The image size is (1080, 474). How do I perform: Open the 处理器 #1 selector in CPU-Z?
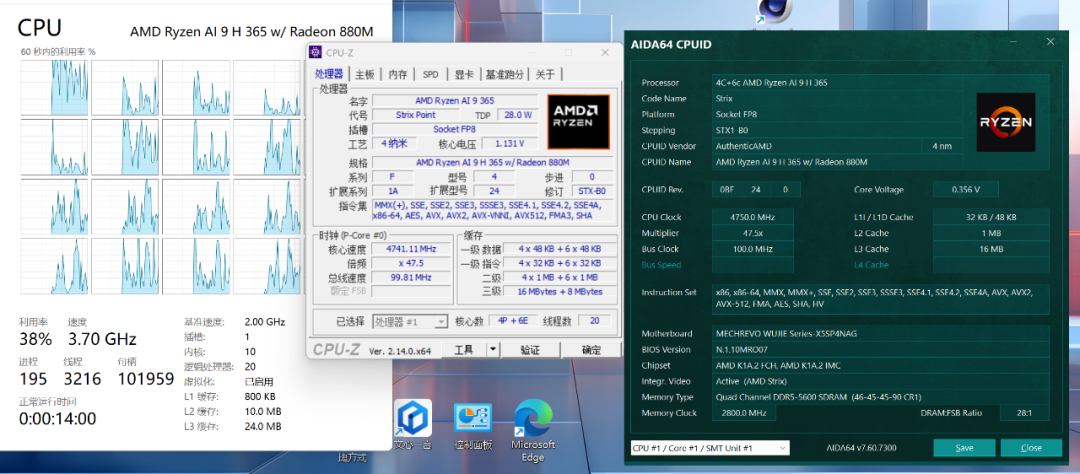pyautogui.click(x=411, y=322)
